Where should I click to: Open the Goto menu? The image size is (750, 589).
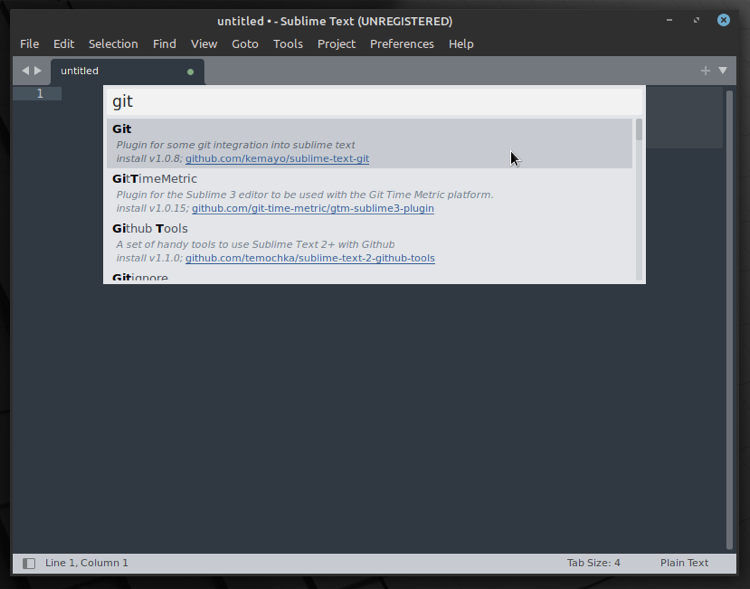[245, 44]
